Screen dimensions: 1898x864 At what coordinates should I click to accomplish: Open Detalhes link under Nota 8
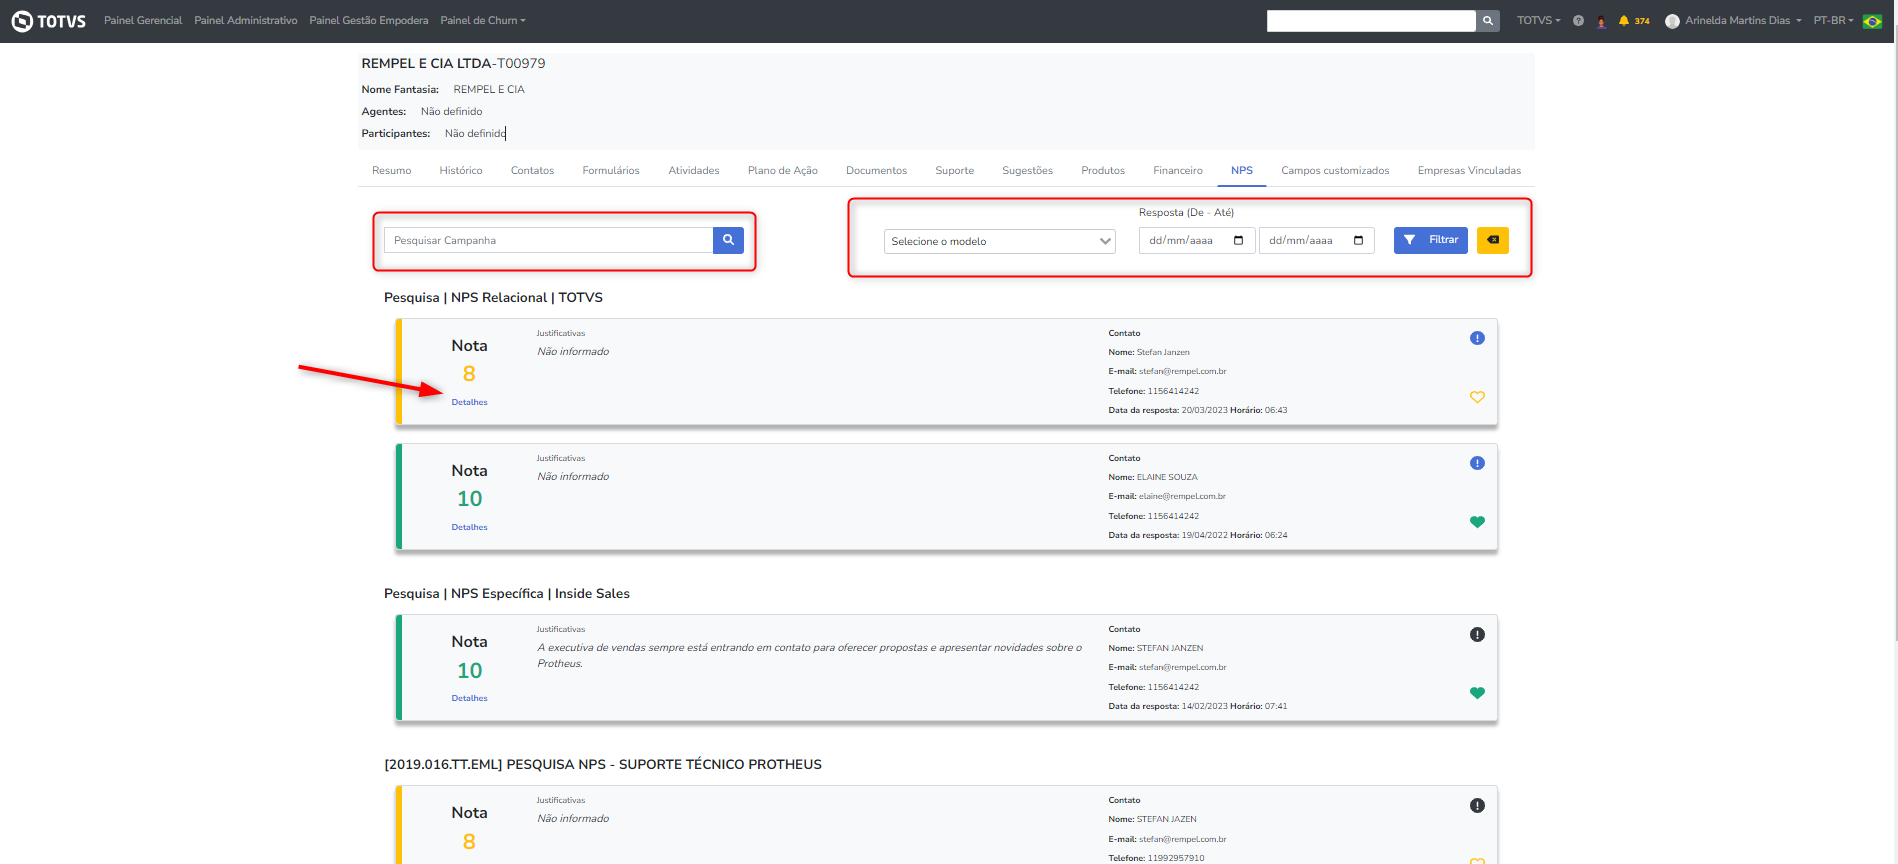(x=469, y=402)
